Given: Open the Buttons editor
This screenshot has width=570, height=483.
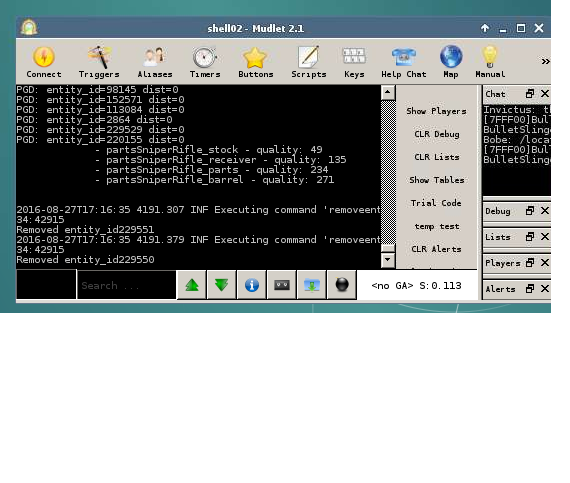Looking at the screenshot, I should [256, 62].
